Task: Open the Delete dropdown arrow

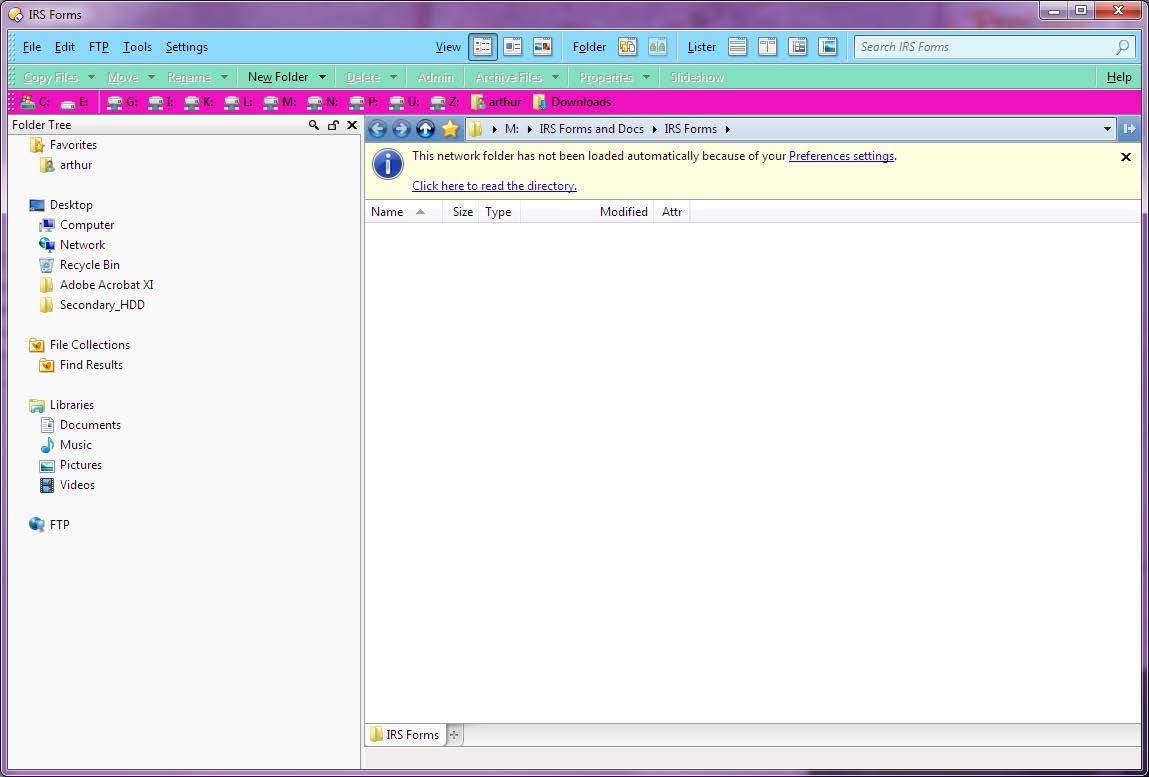Action: [x=394, y=77]
